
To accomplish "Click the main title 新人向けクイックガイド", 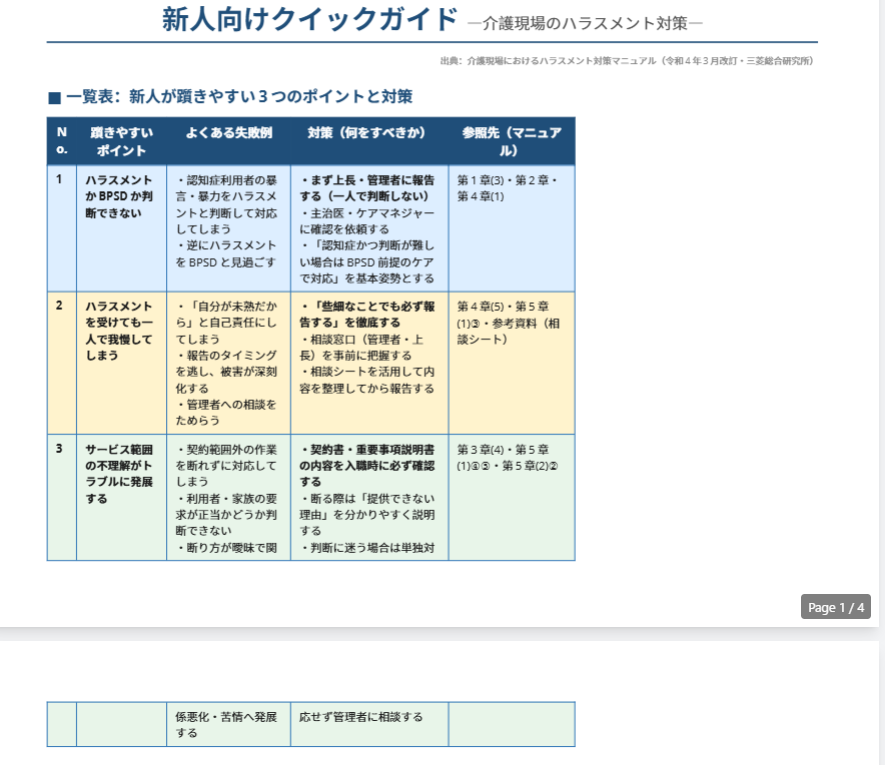I will click(x=310, y=19).
